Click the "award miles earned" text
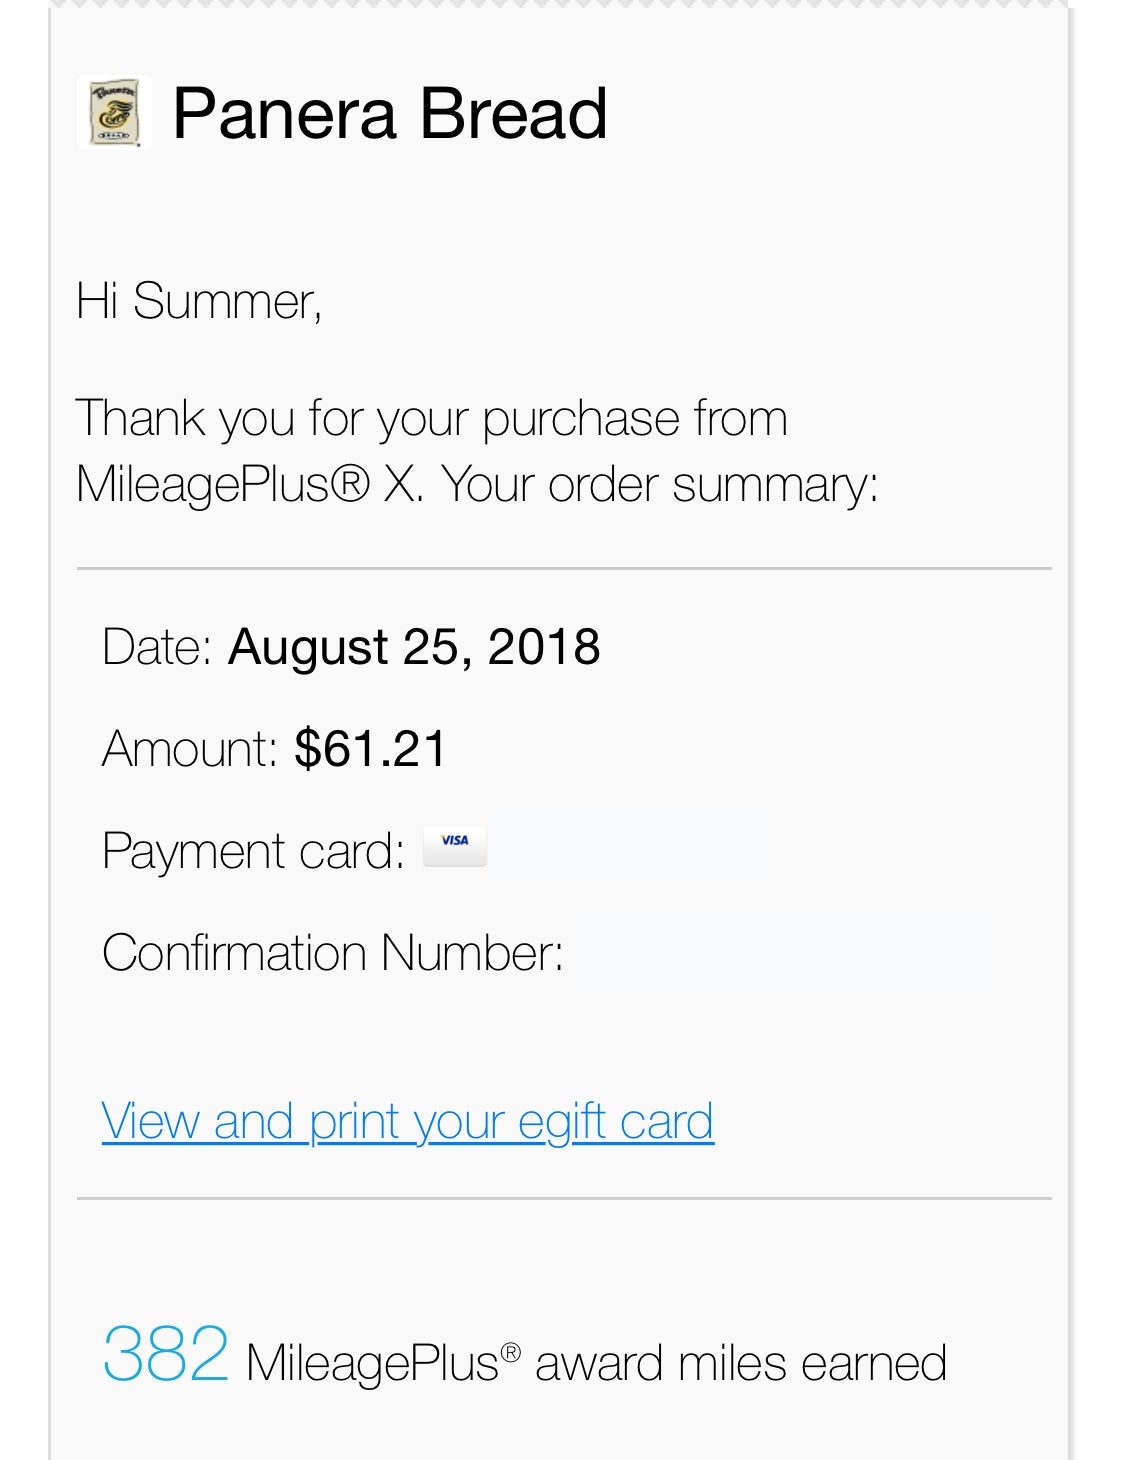Viewport: 1125px width, 1460px height. click(741, 1364)
